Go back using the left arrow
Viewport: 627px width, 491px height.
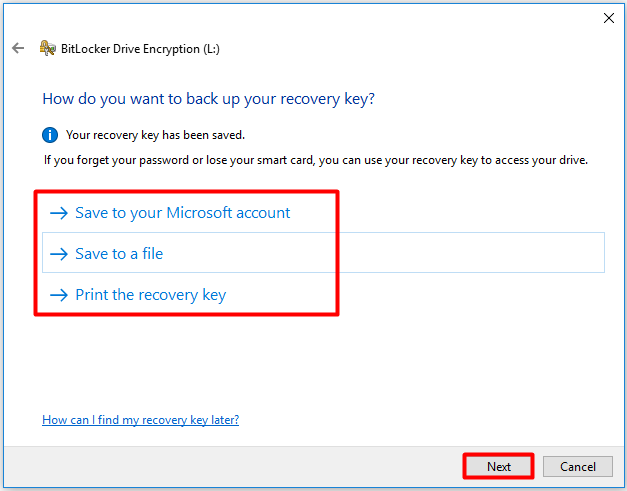18,48
